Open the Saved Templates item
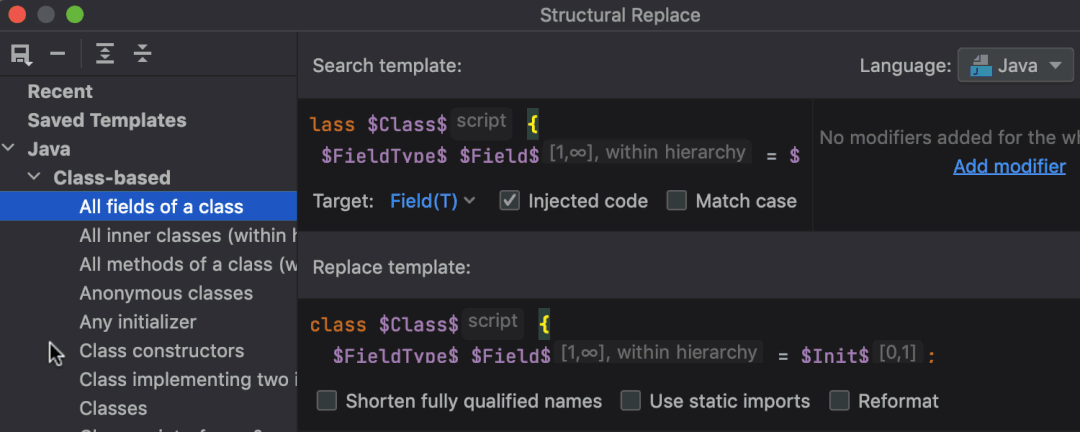Screen dimensions: 1080x432 107,120
